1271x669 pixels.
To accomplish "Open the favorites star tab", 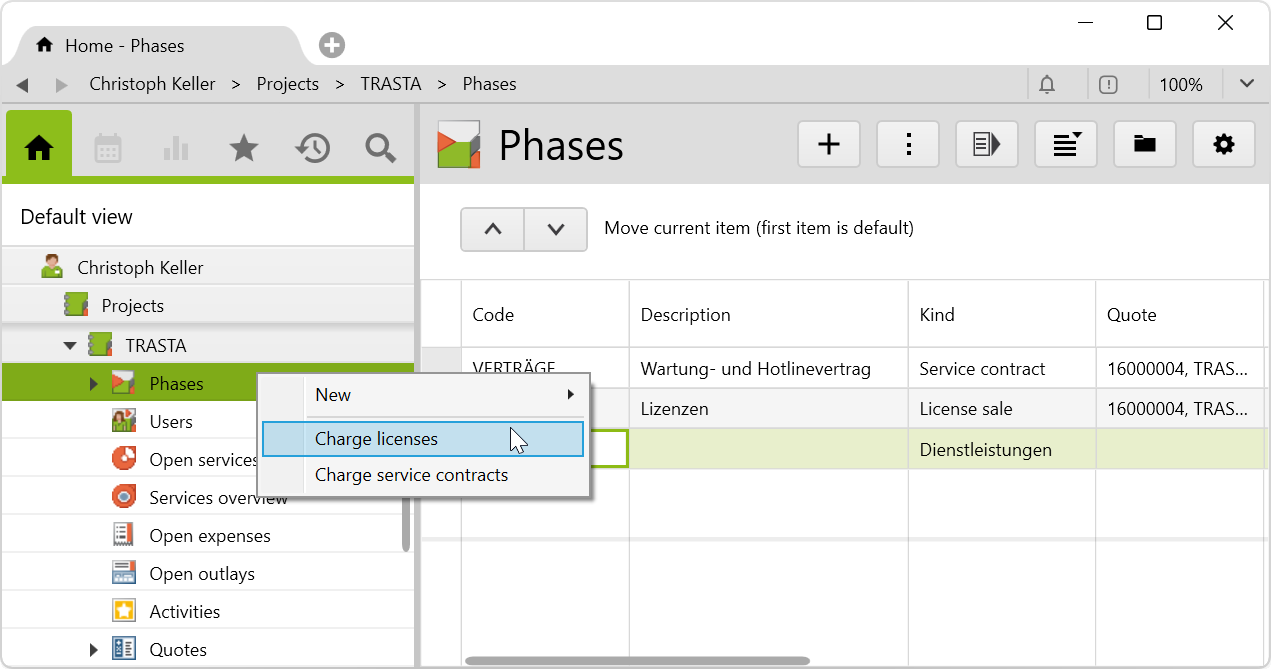I will pyautogui.click(x=244, y=149).
